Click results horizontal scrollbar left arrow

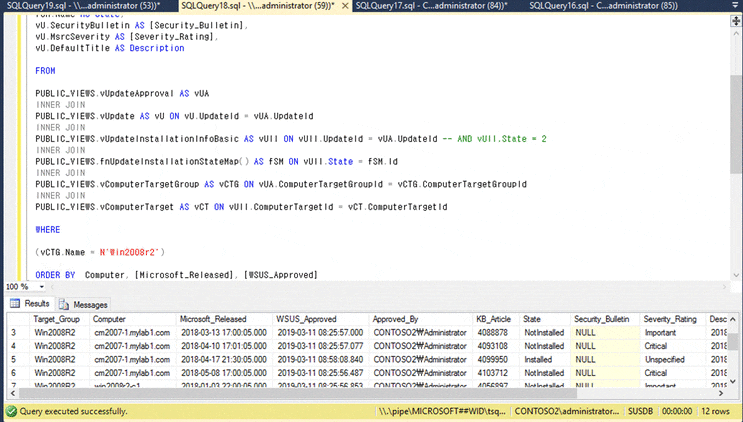pos(12,393)
